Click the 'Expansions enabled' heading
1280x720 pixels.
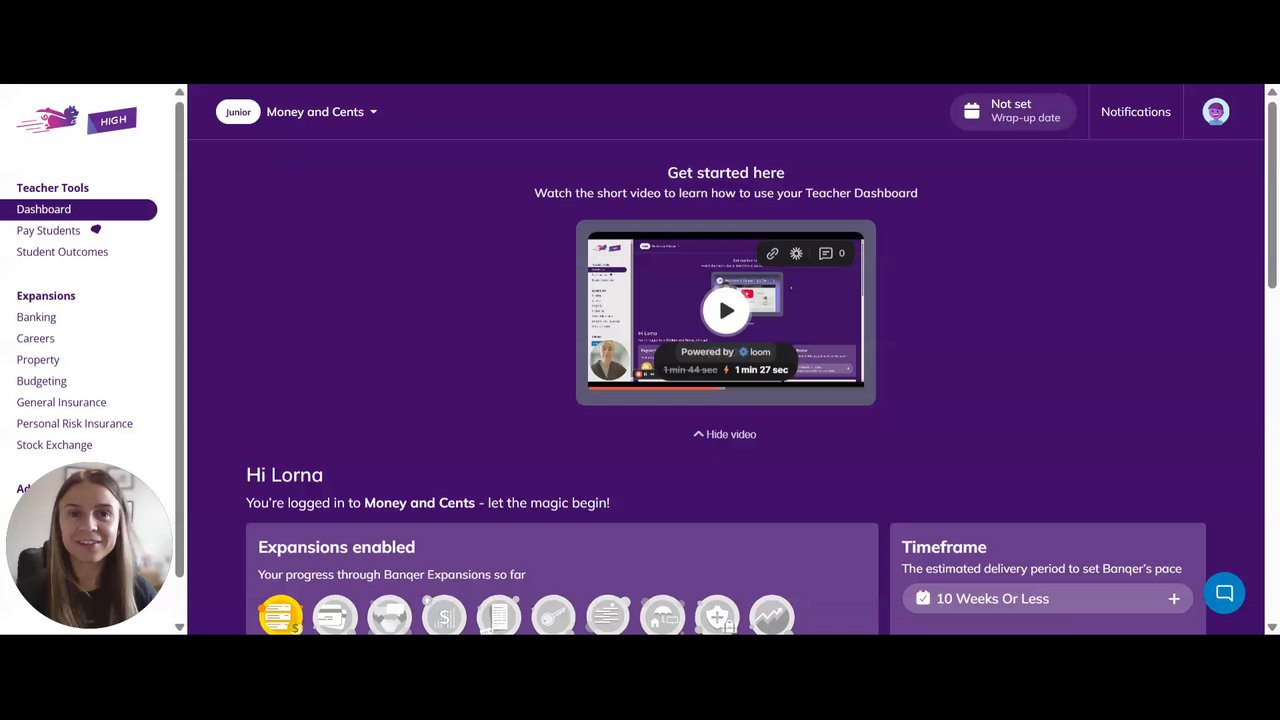click(336, 547)
